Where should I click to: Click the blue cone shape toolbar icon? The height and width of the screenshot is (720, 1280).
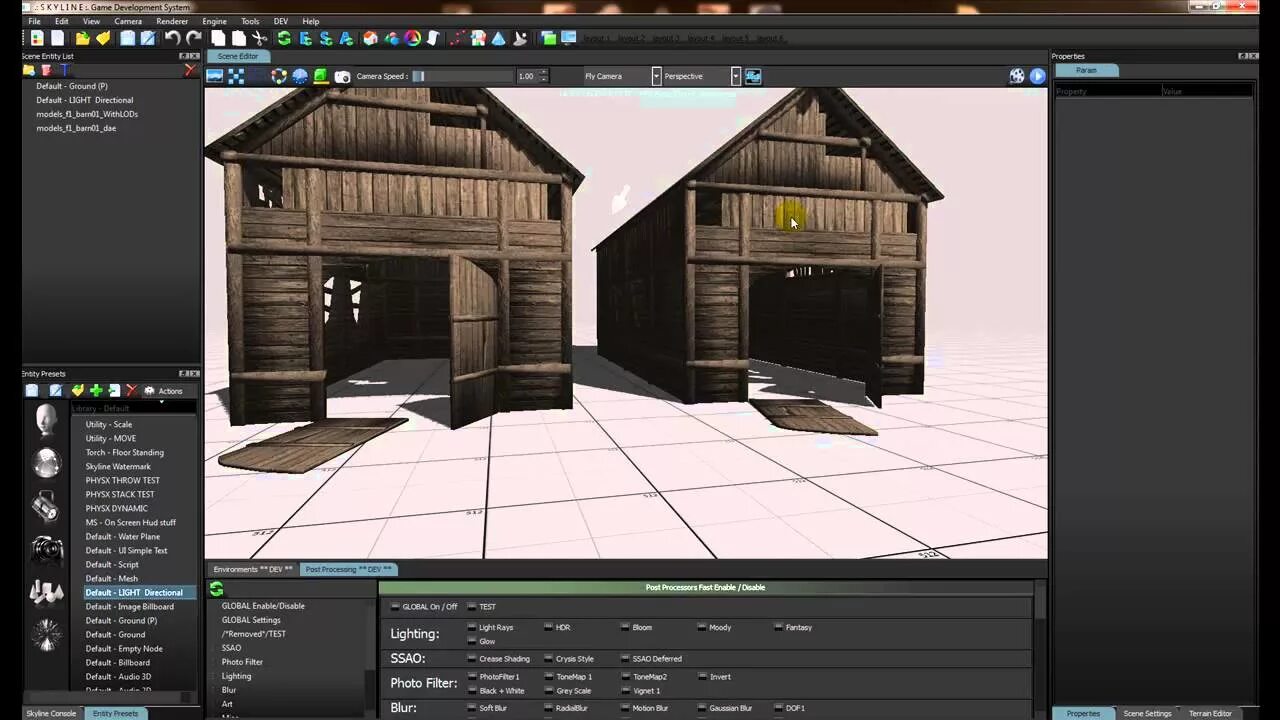(x=498, y=38)
